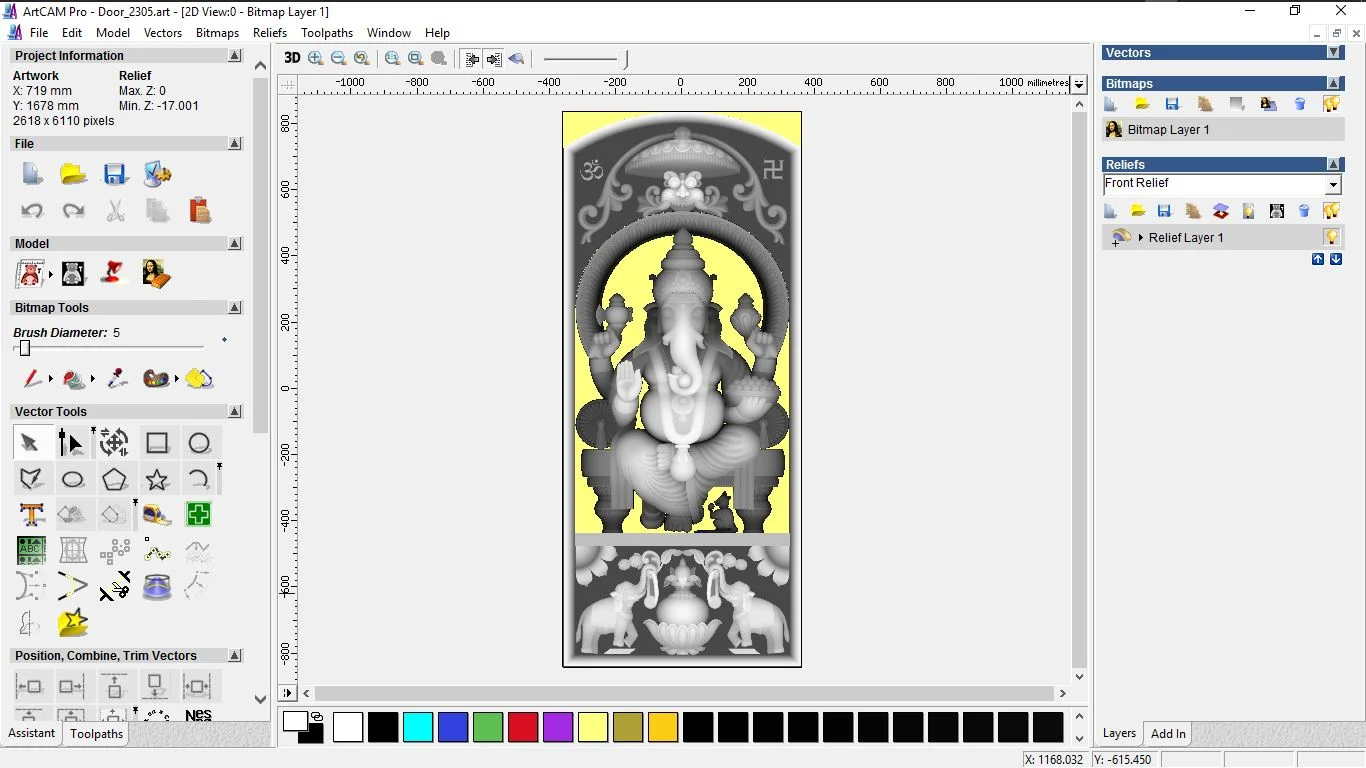Collapse the Project Information section

point(235,56)
